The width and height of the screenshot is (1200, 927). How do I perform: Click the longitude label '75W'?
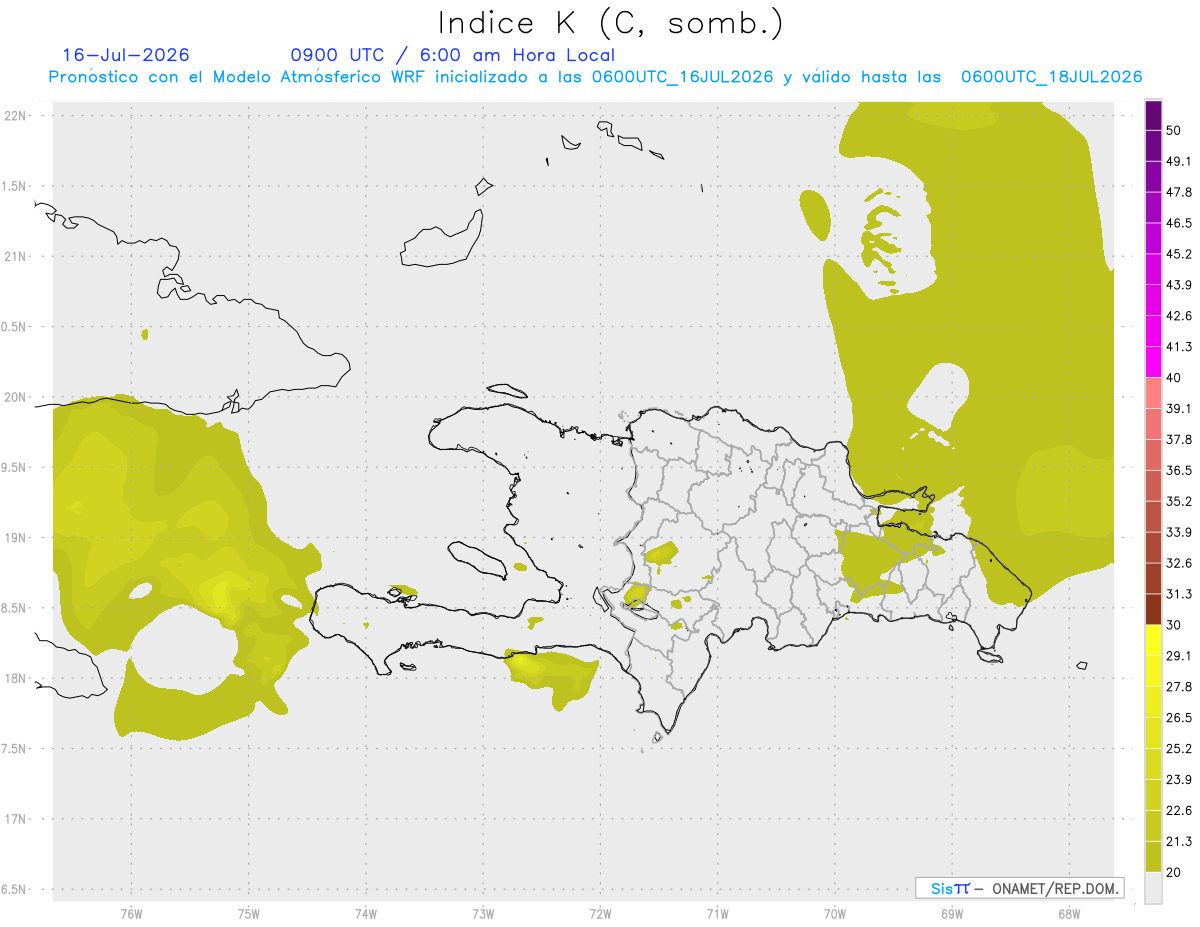click(248, 913)
